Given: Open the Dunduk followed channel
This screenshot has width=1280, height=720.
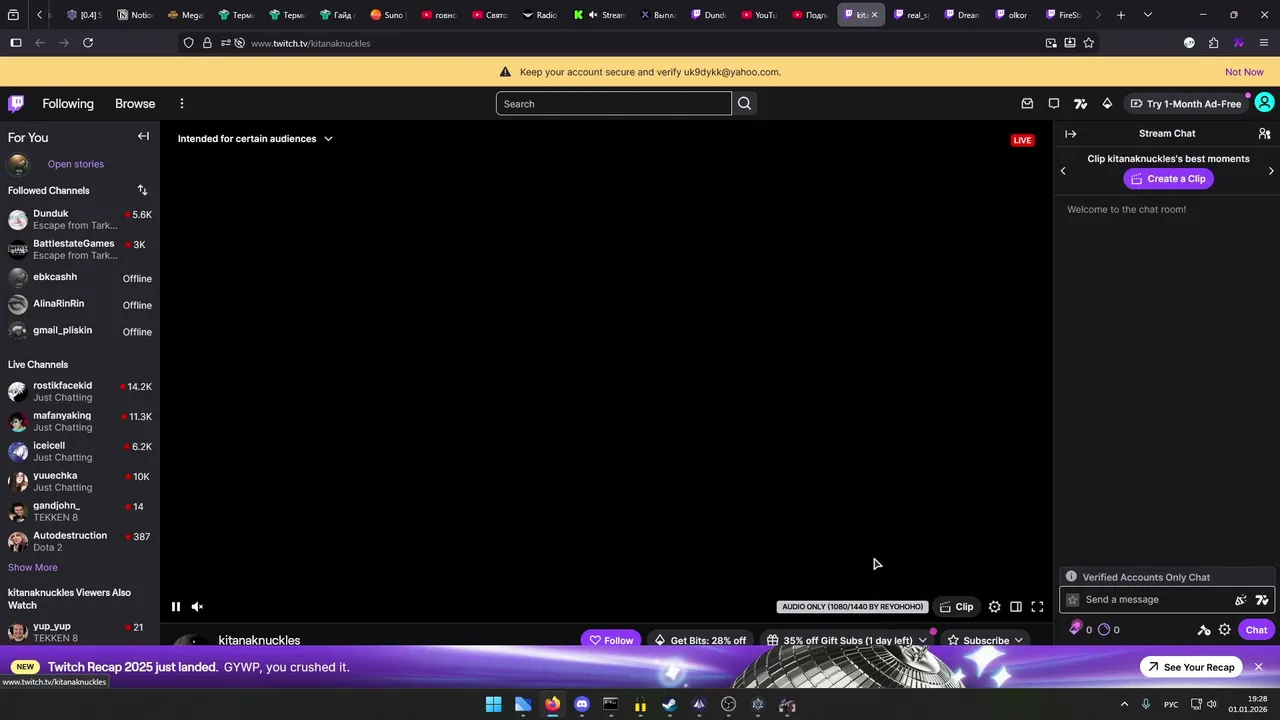Looking at the screenshot, I should coord(80,219).
